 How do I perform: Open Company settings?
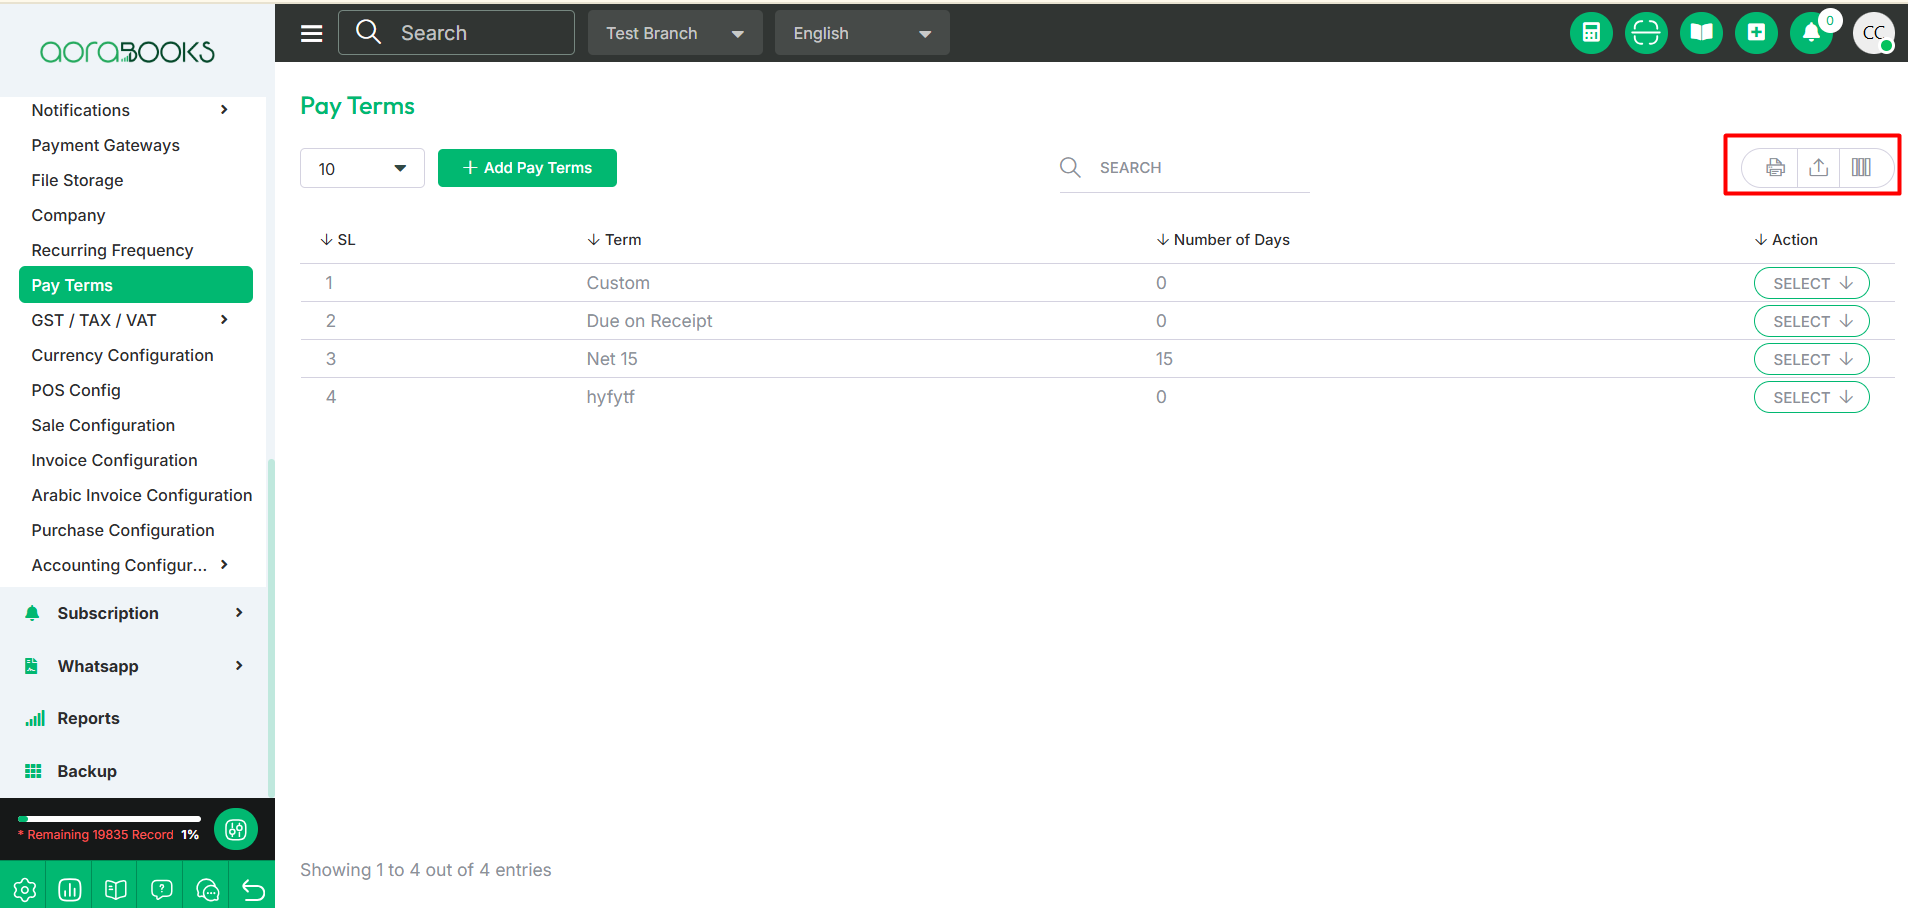[x=68, y=215]
